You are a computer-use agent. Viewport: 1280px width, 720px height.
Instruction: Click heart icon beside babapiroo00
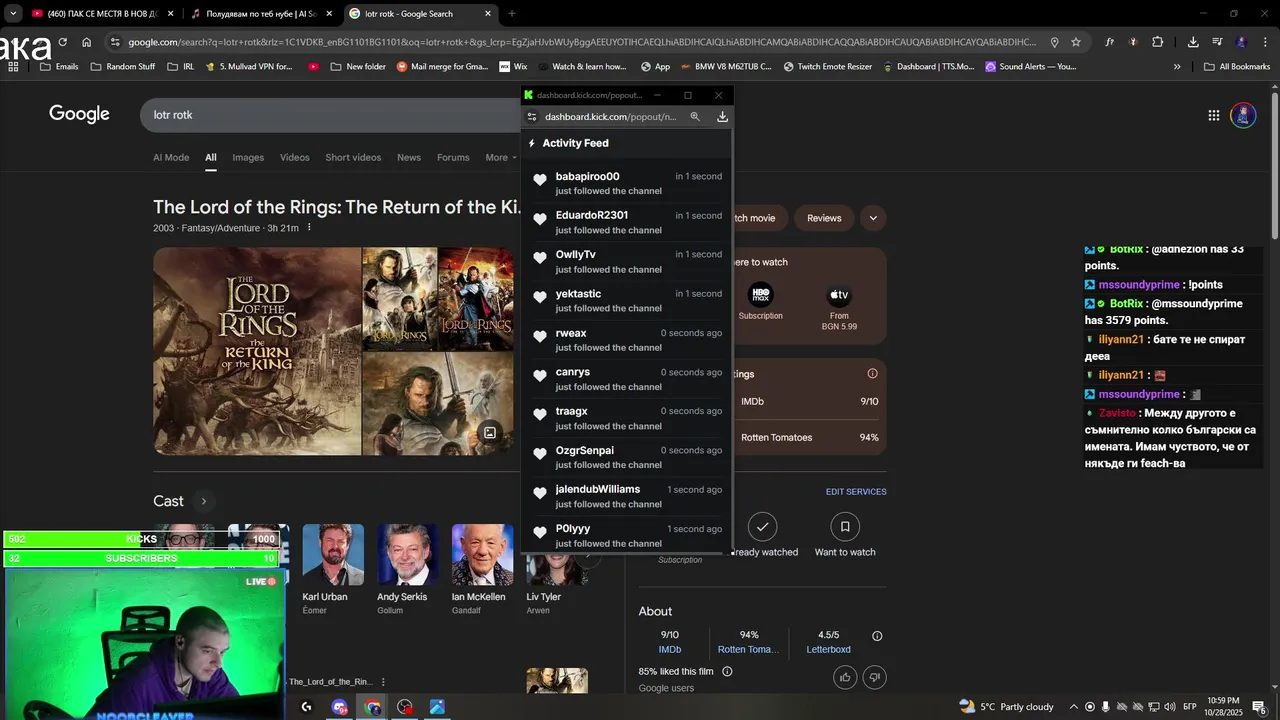[x=540, y=180]
